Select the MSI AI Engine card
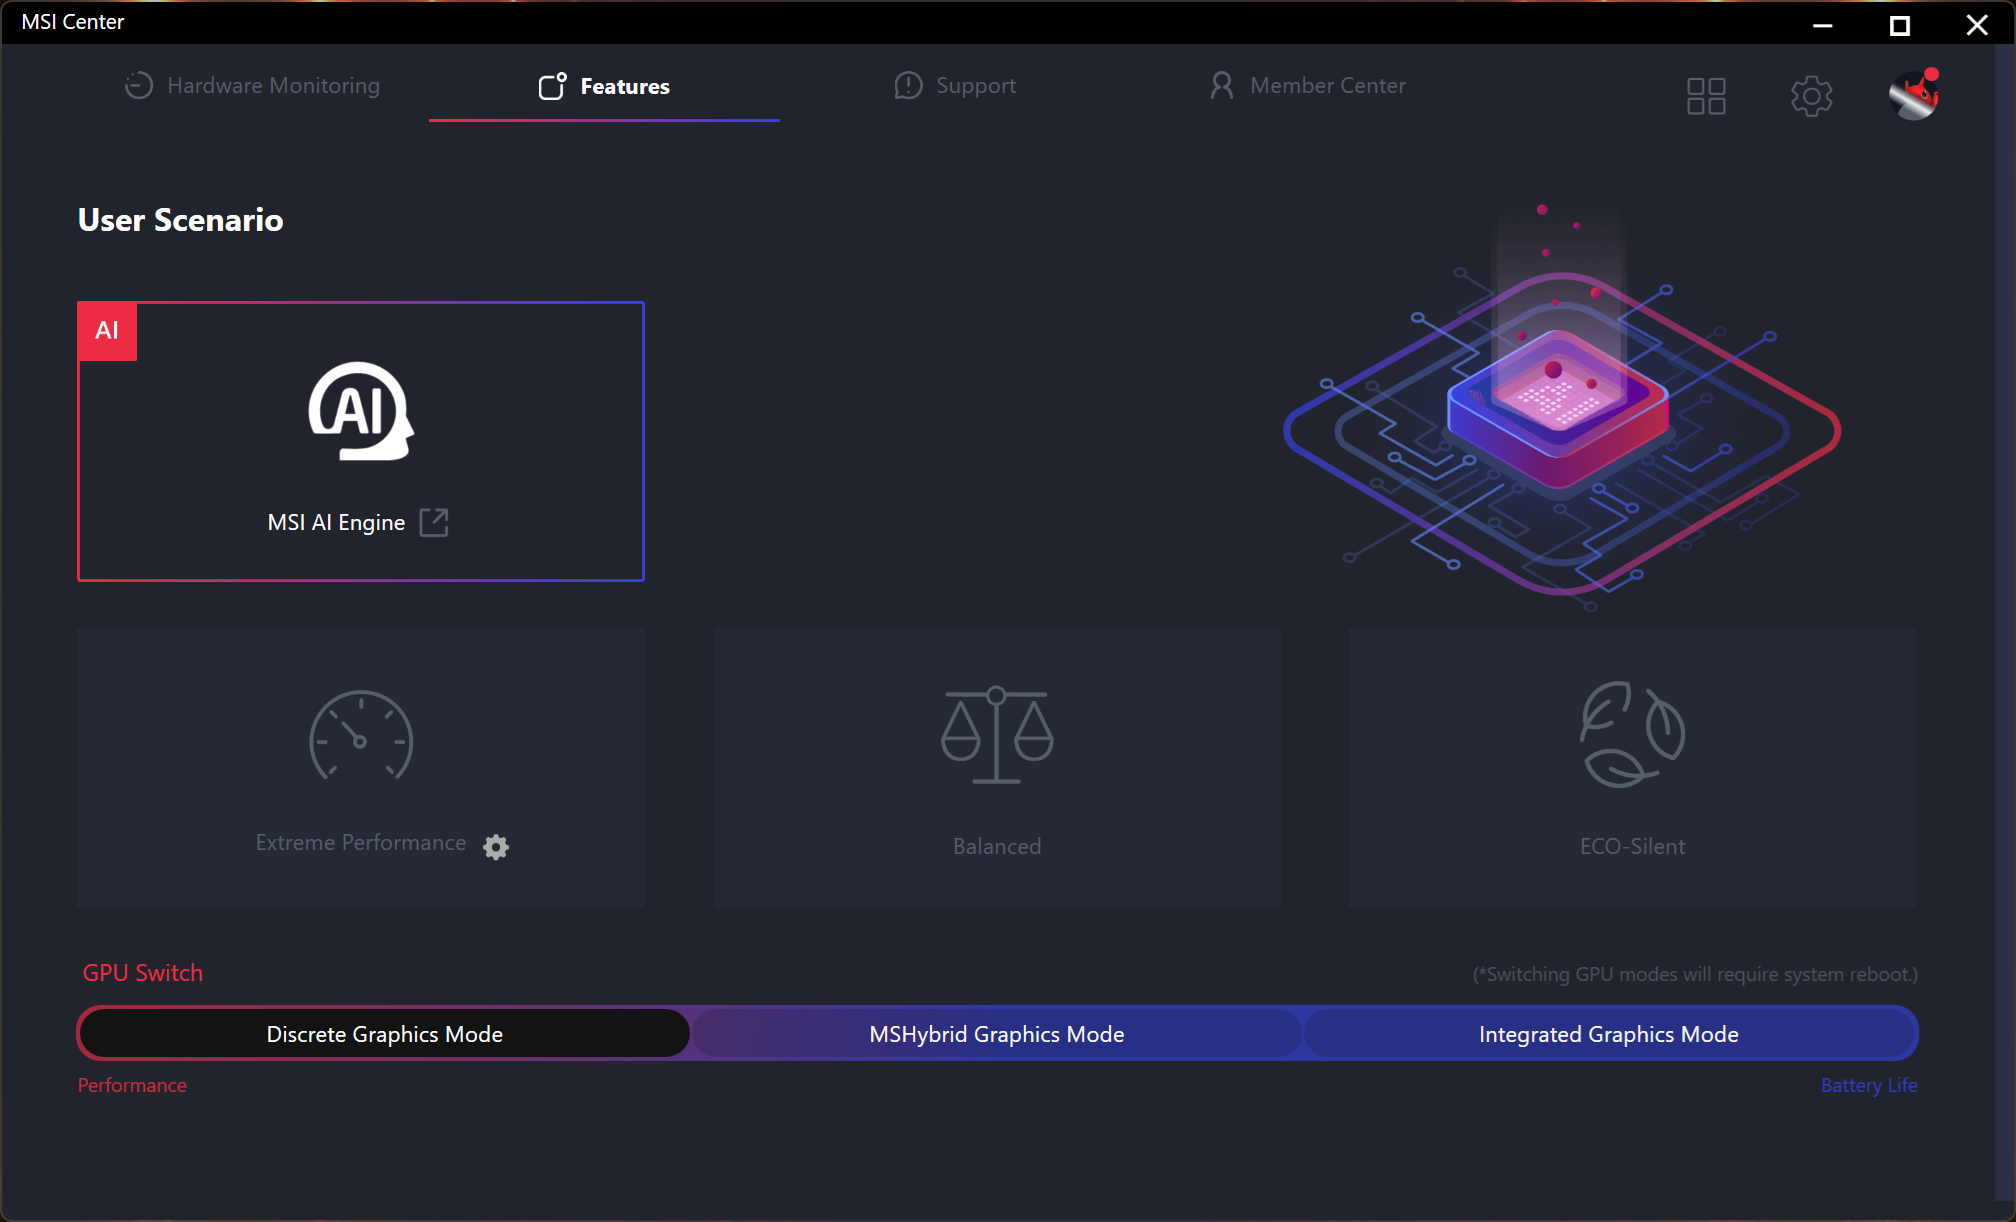 pos(361,441)
